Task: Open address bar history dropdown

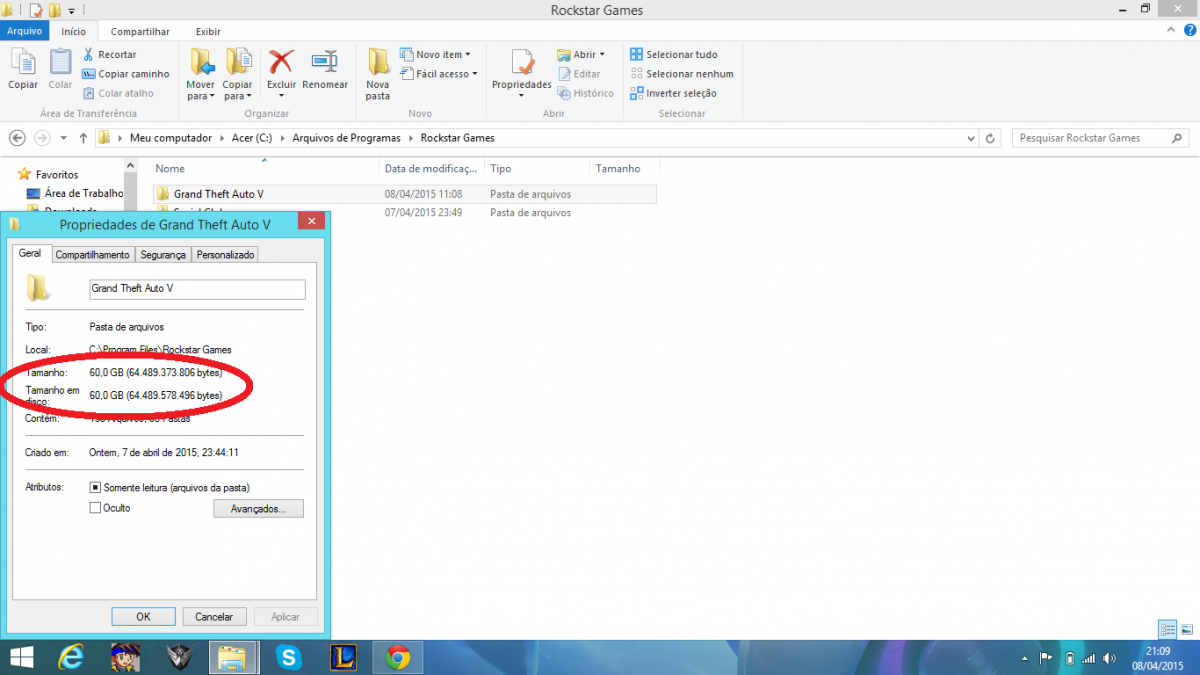Action: (969, 138)
